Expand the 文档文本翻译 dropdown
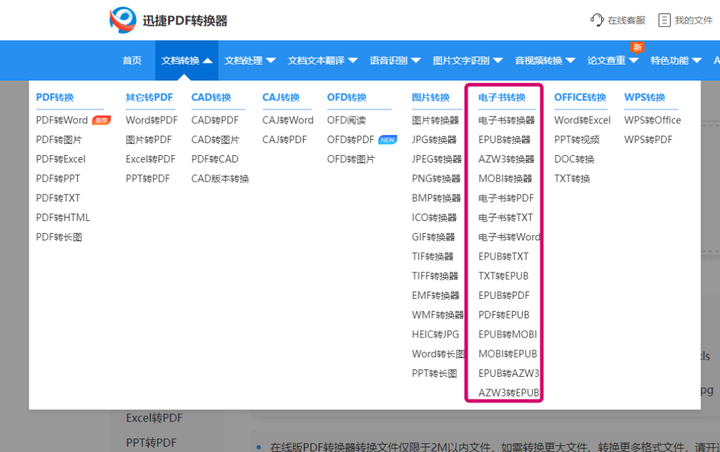This screenshot has width=720, height=452. [x=353, y=61]
